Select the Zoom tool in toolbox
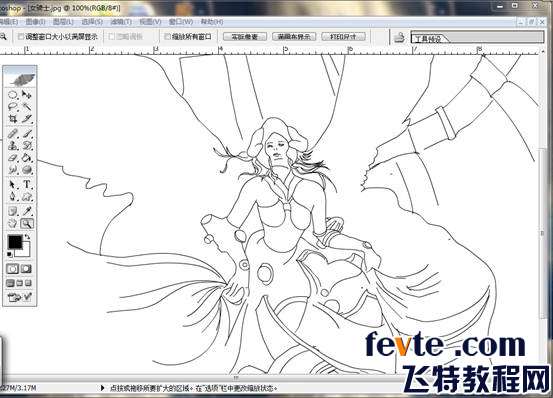Screen dimensions: 553x398 coord(27,224)
